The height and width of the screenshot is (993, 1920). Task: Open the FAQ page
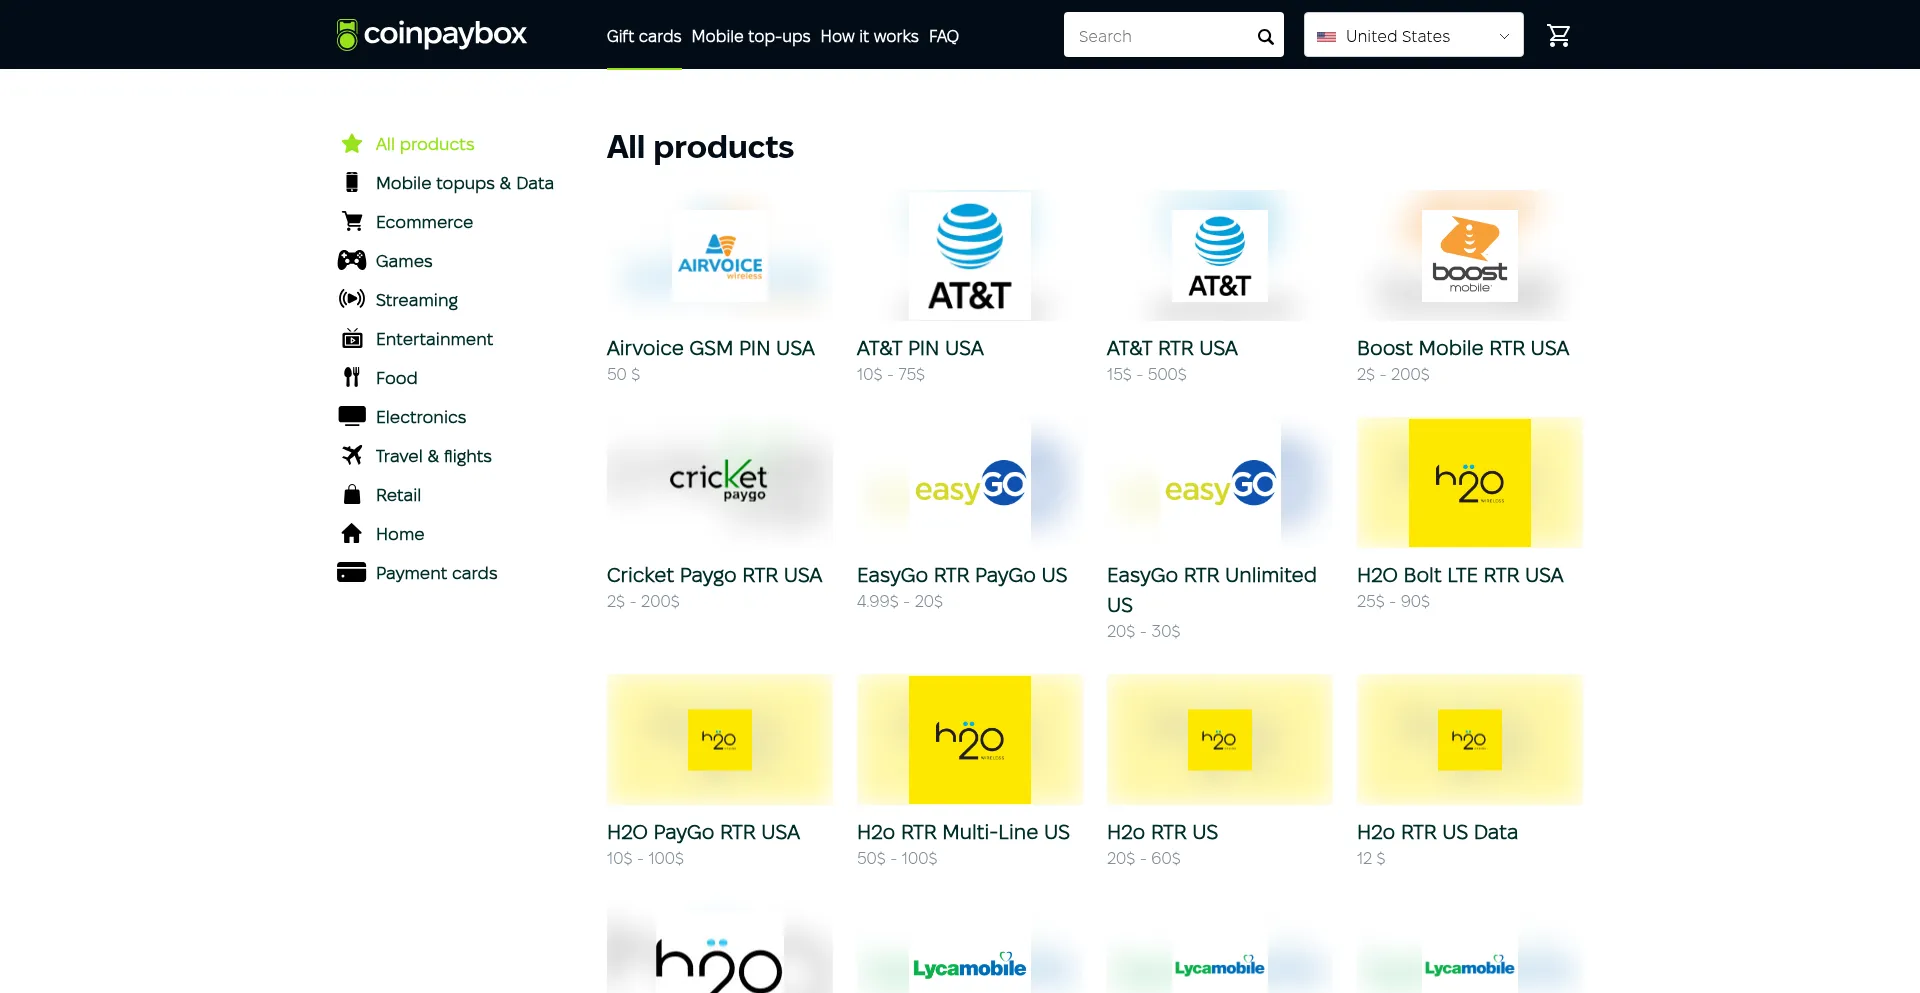pyautogui.click(x=944, y=36)
